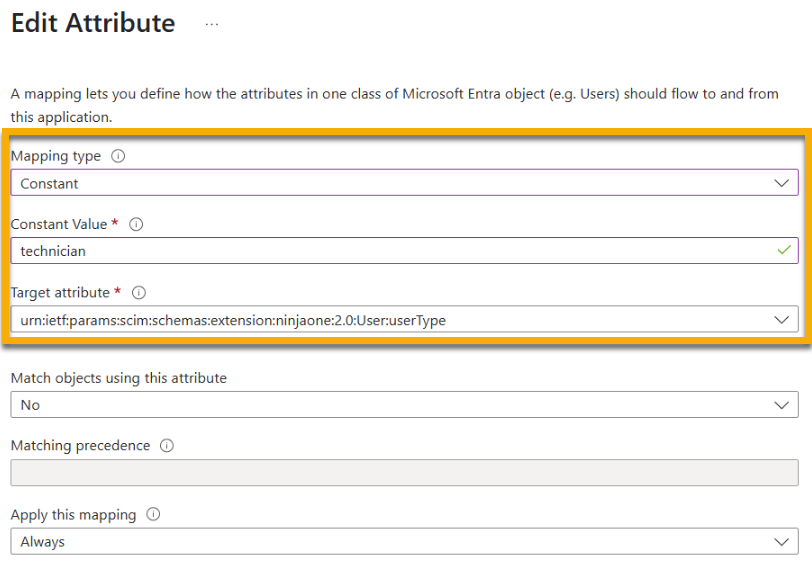The height and width of the screenshot is (563, 812).
Task: Click the green validation checkmark icon
Action: pyautogui.click(x=782, y=251)
